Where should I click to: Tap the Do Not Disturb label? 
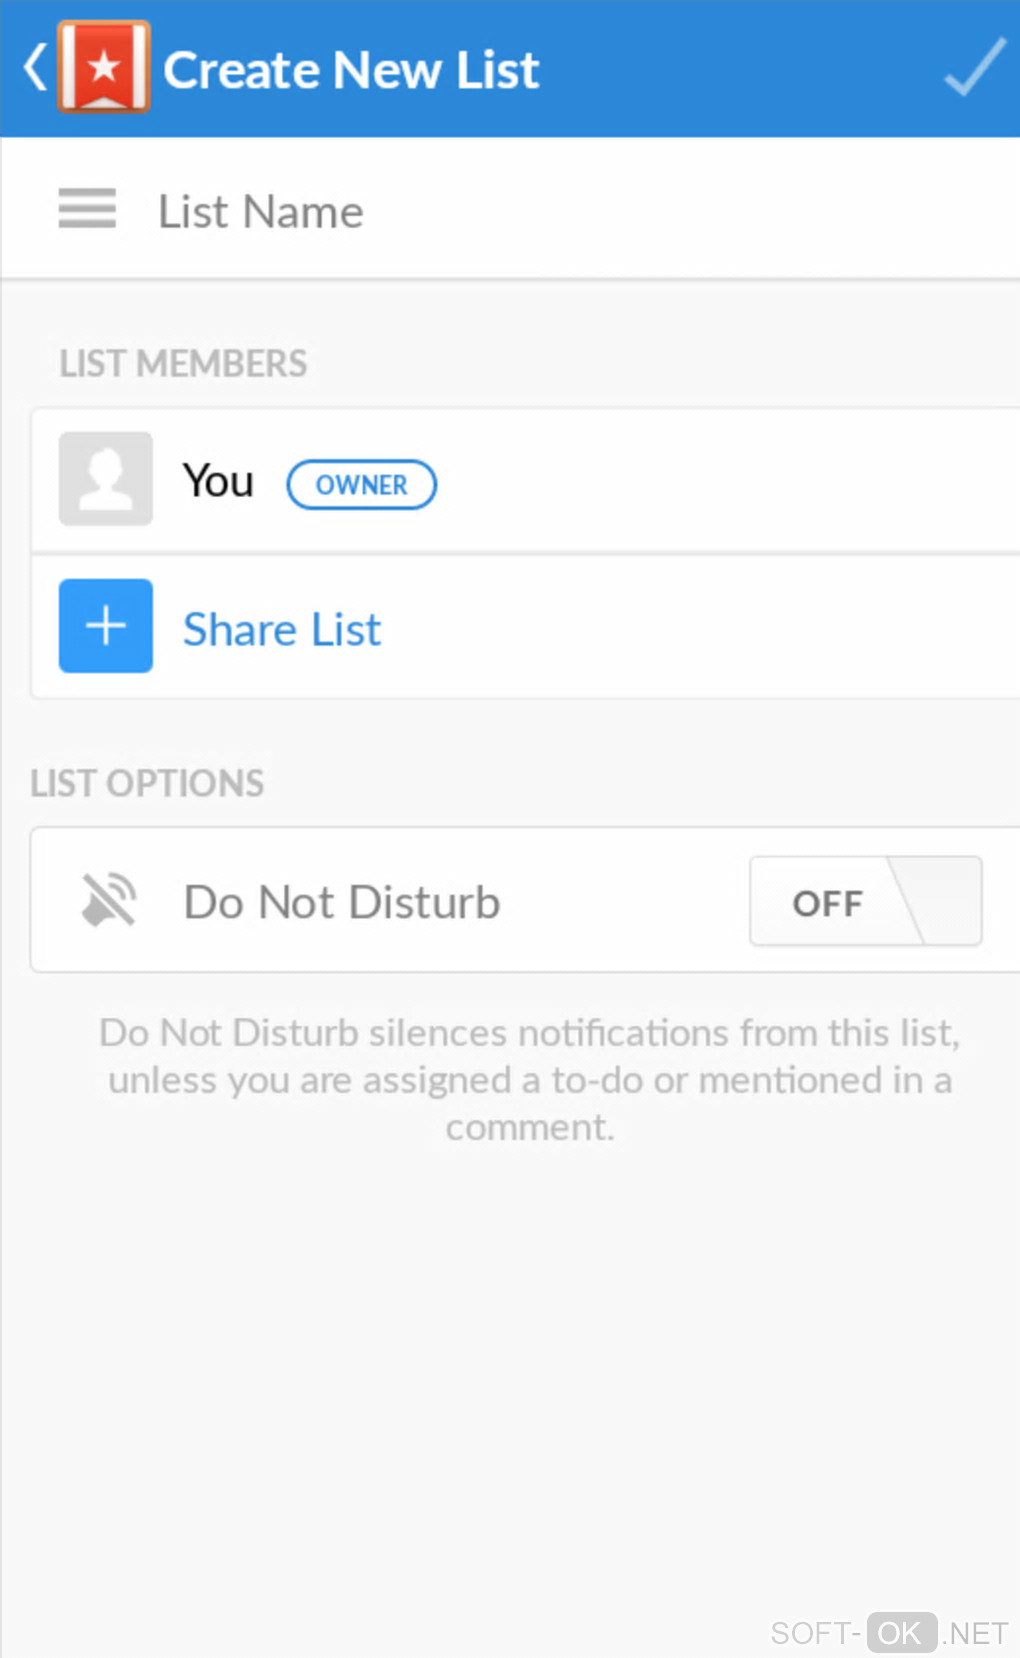tap(342, 902)
